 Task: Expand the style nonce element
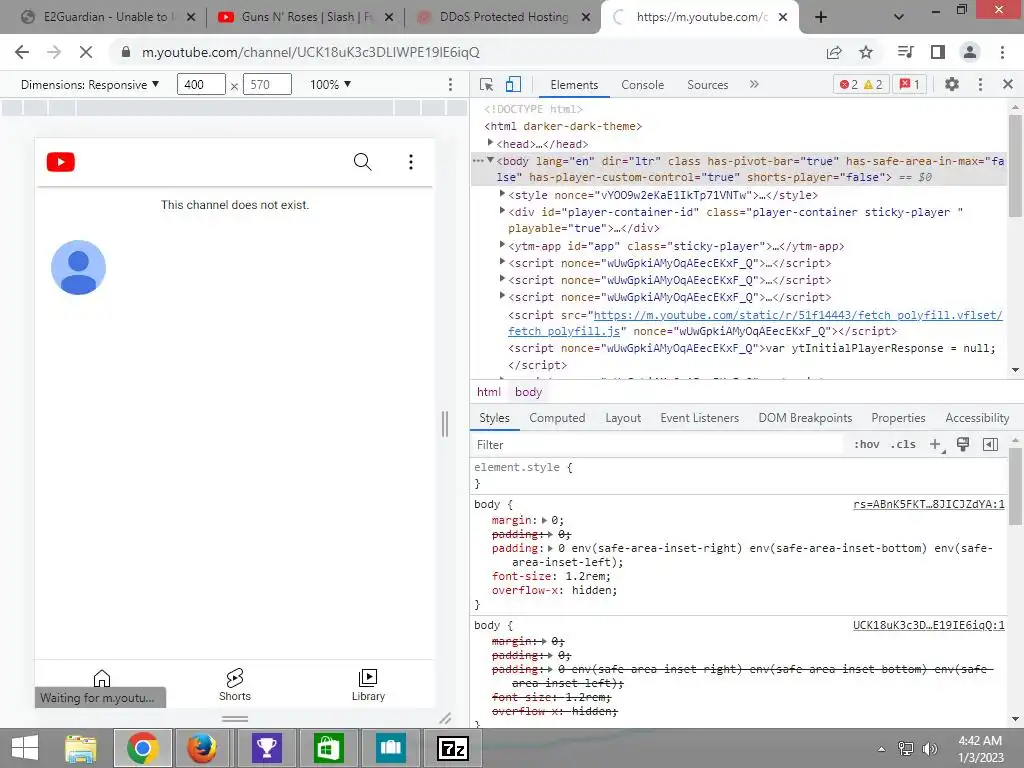502,193
